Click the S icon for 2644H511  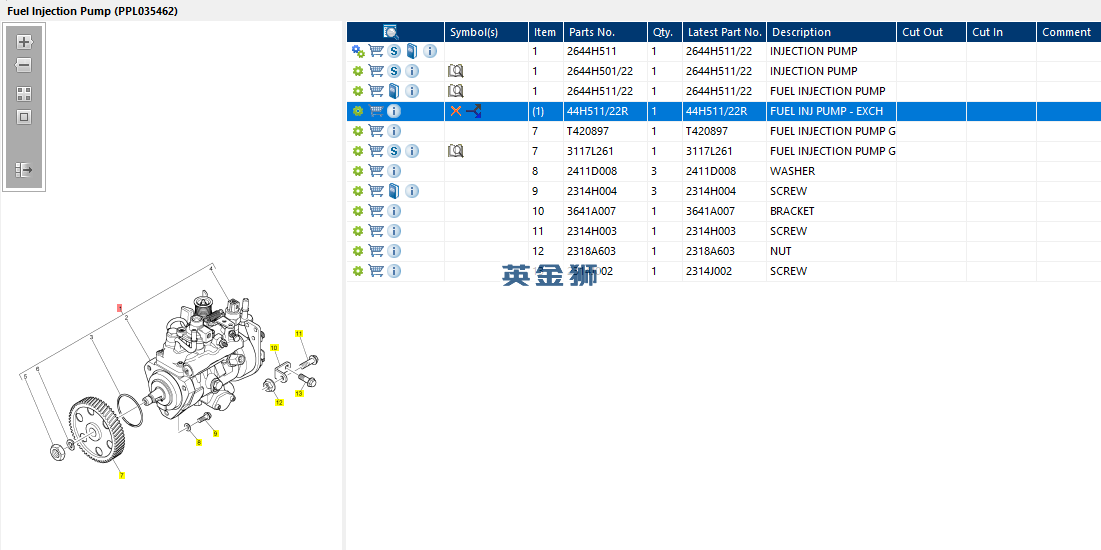(x=394, y=51)
